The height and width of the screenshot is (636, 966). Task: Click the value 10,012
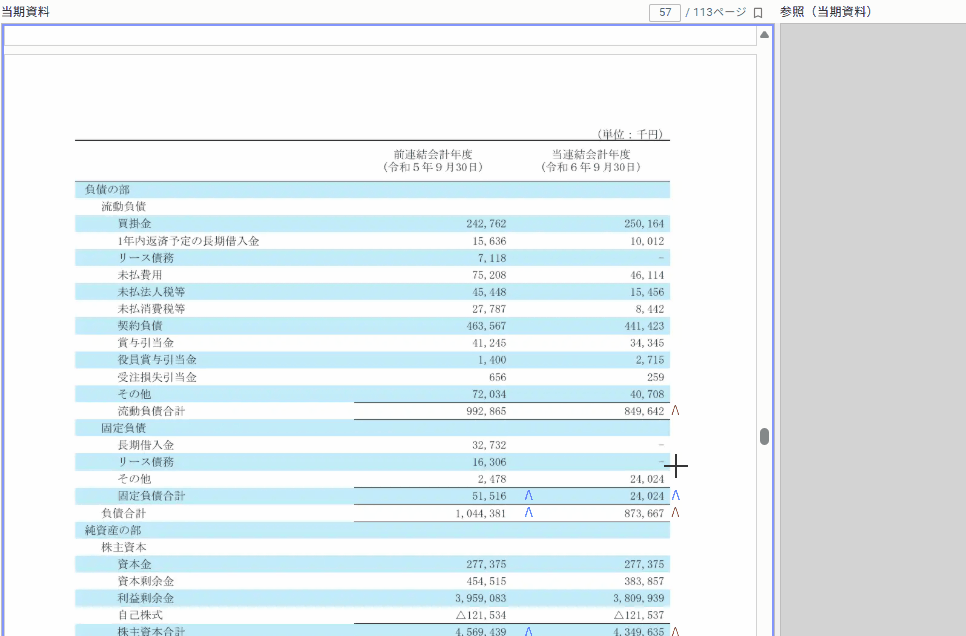point(647,241)
